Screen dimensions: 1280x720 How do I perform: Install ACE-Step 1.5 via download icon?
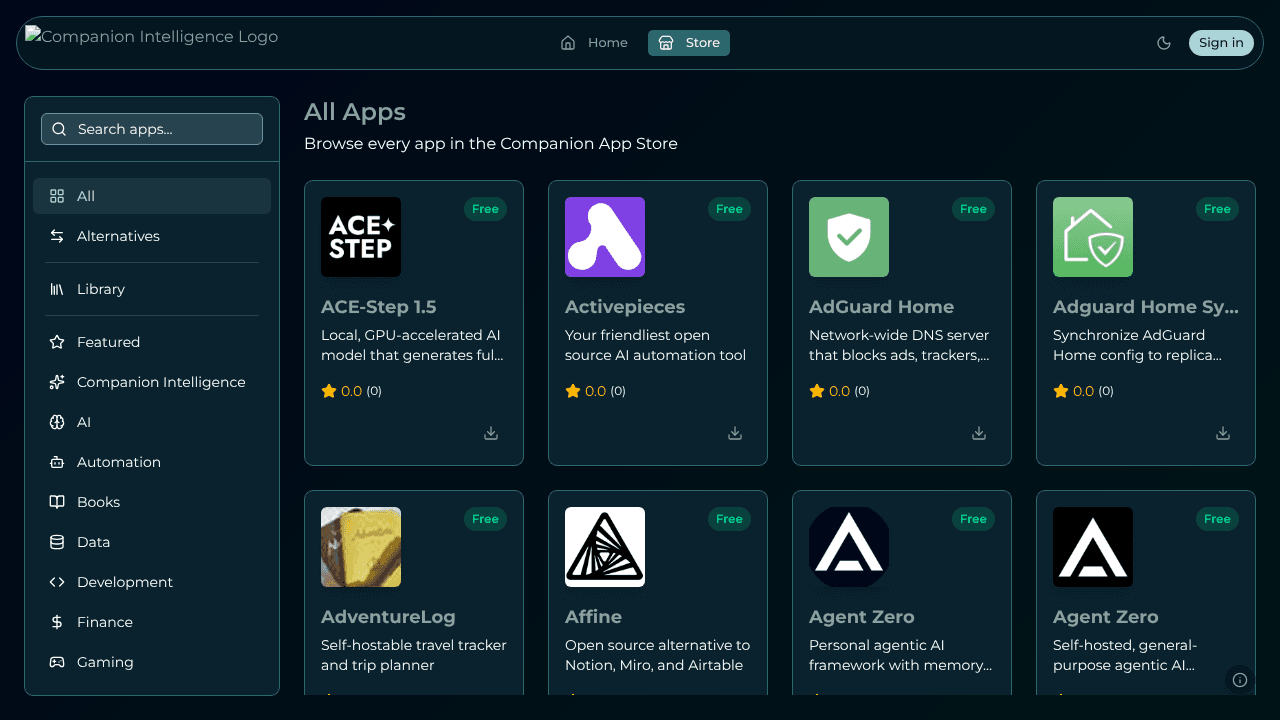click(491, 433)
